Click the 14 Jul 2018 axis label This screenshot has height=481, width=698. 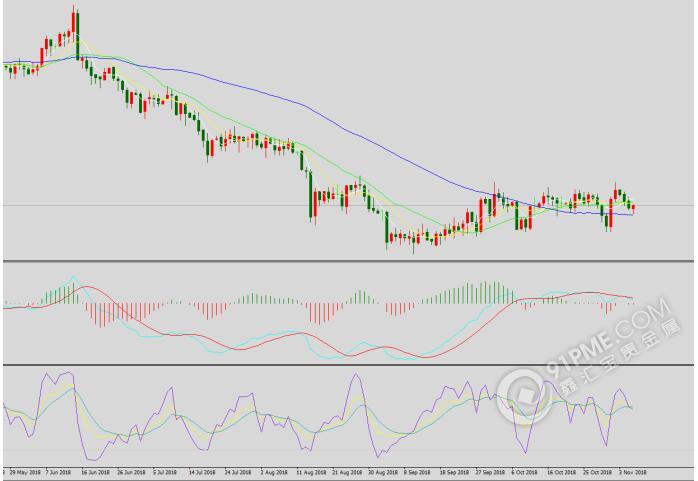coord(238,471)
